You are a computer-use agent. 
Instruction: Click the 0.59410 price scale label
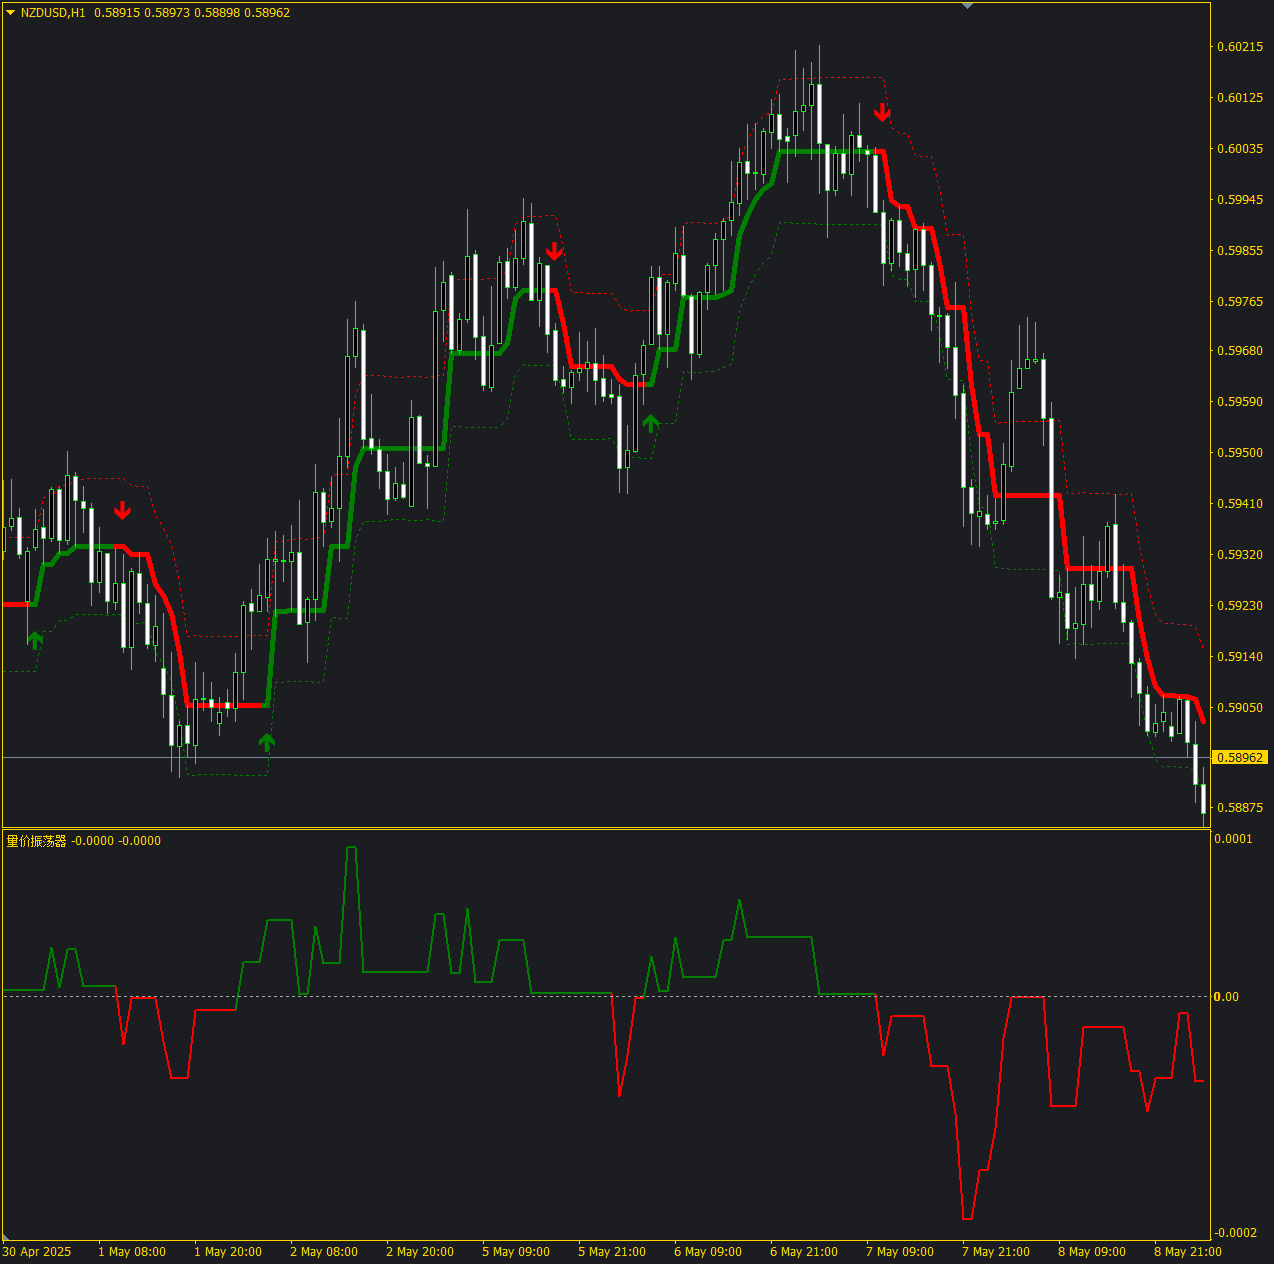pos(1240,503)
